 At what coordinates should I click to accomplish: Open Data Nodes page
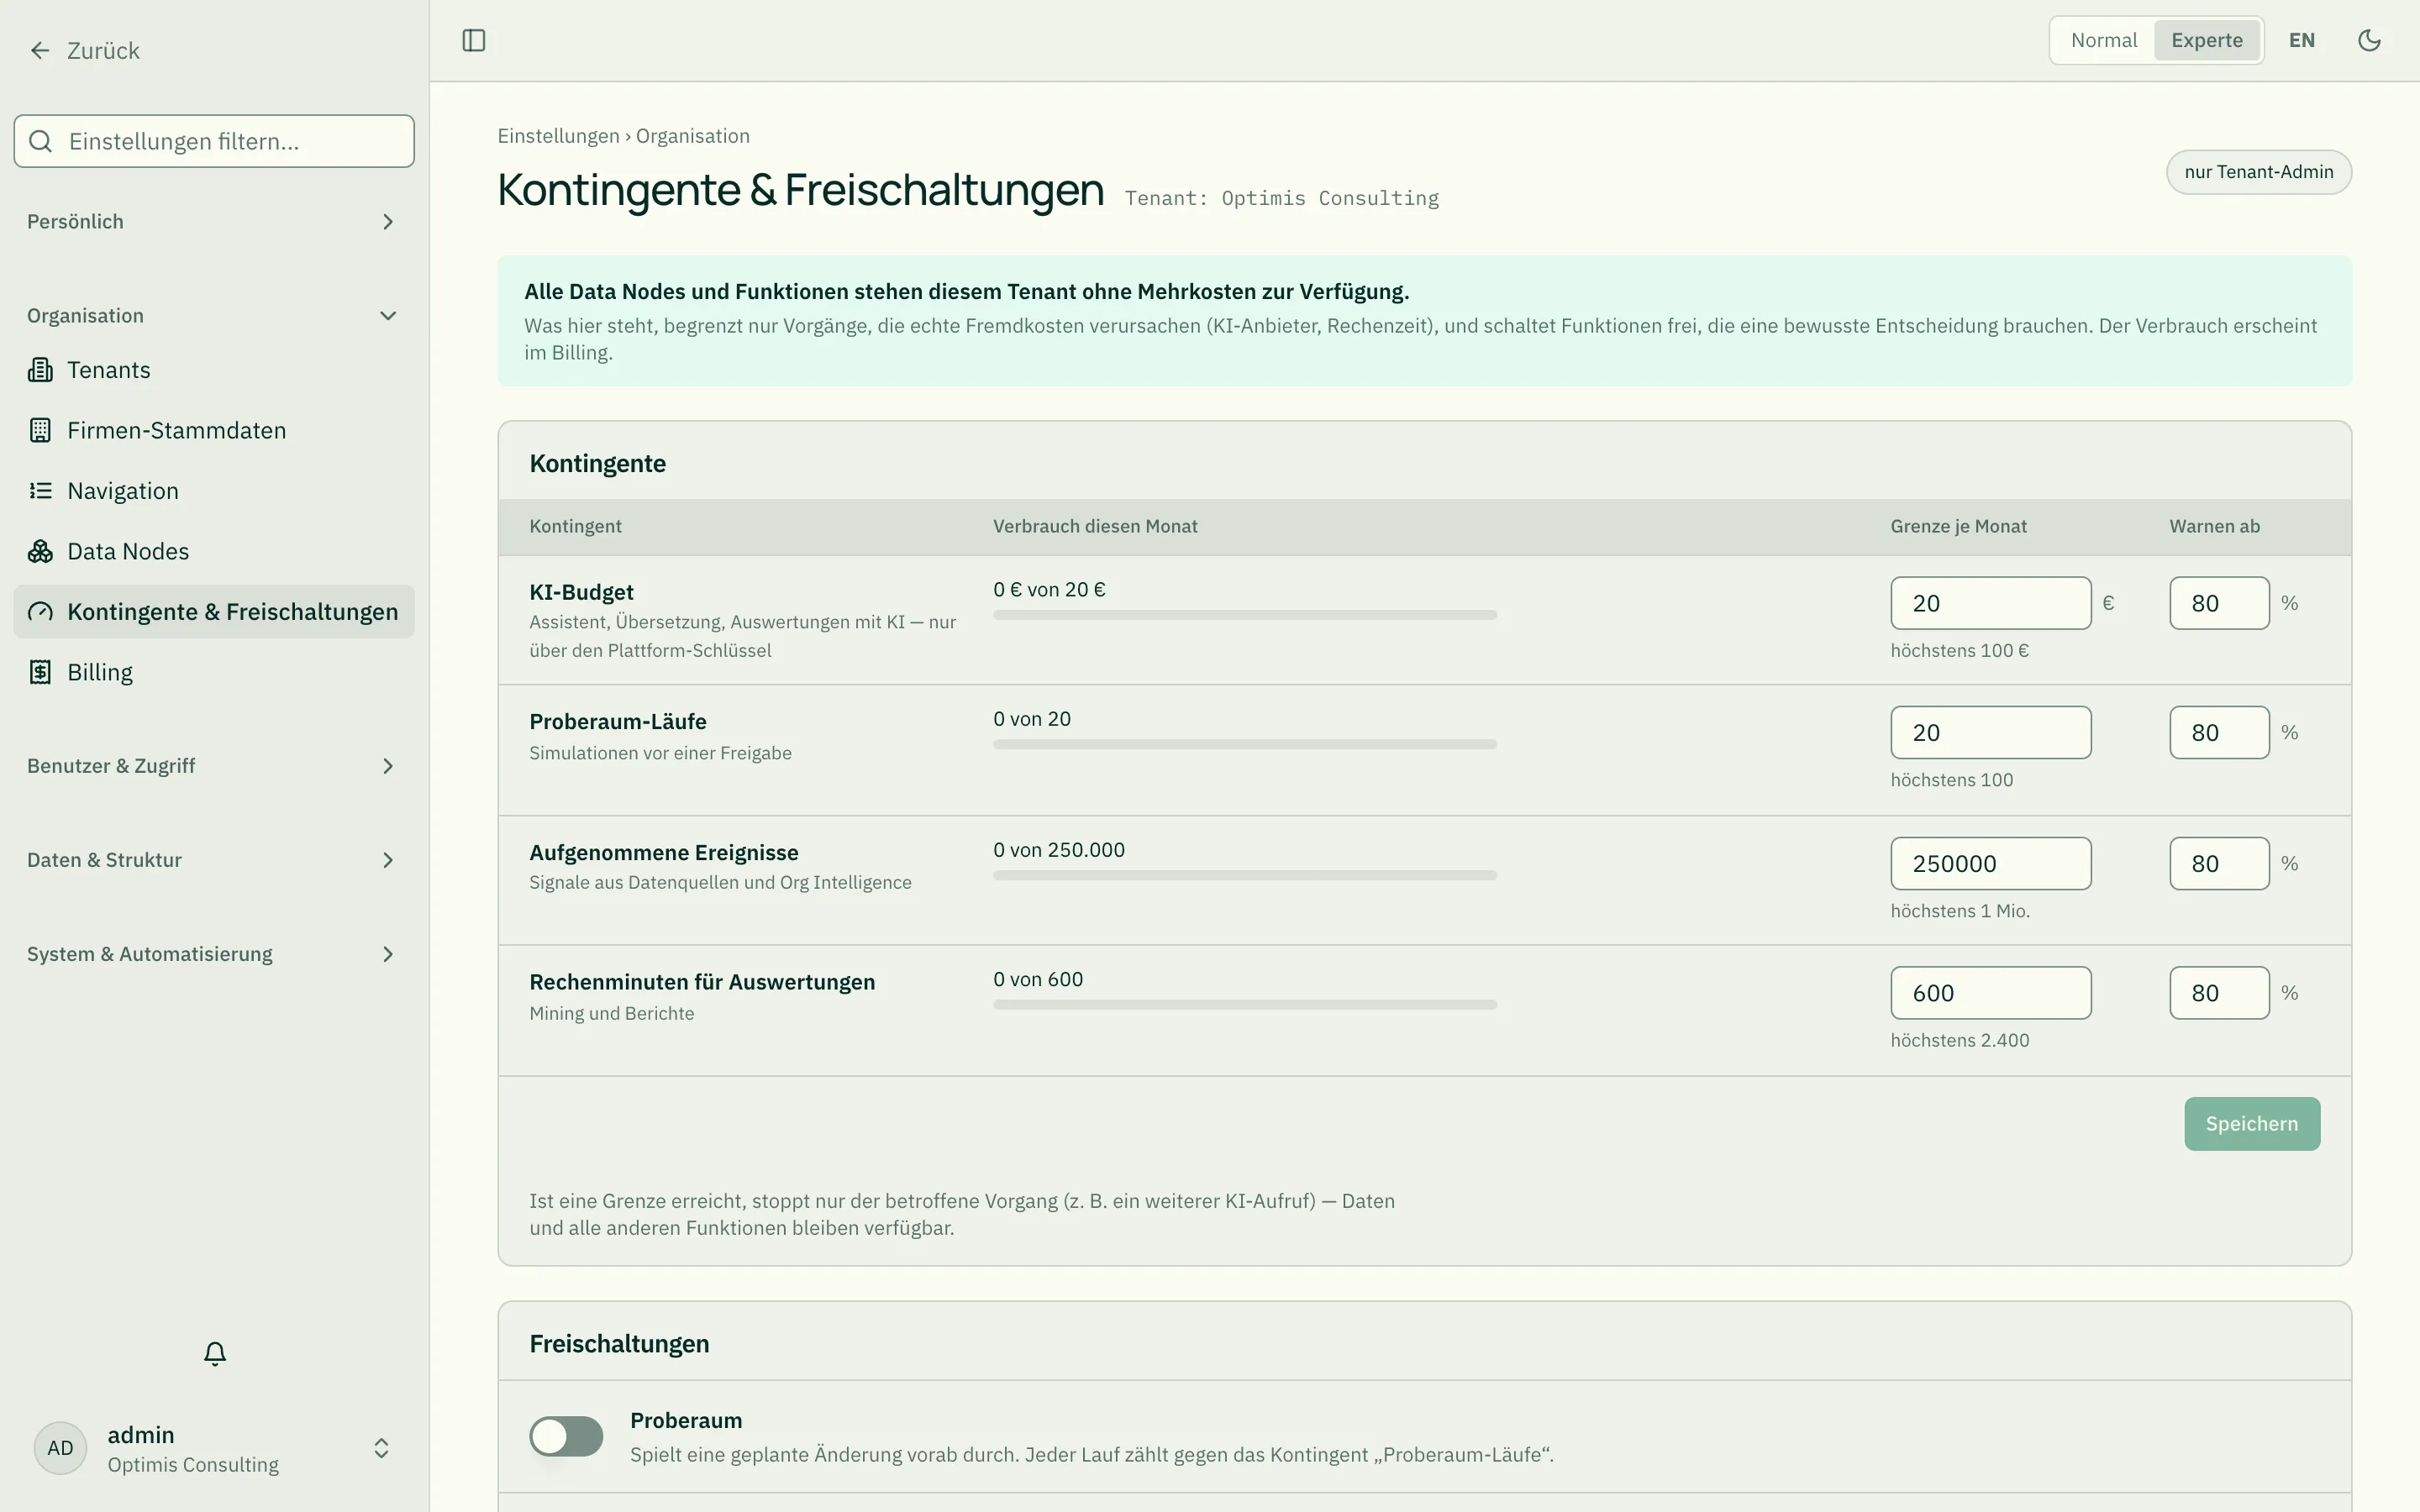point(213,551)
